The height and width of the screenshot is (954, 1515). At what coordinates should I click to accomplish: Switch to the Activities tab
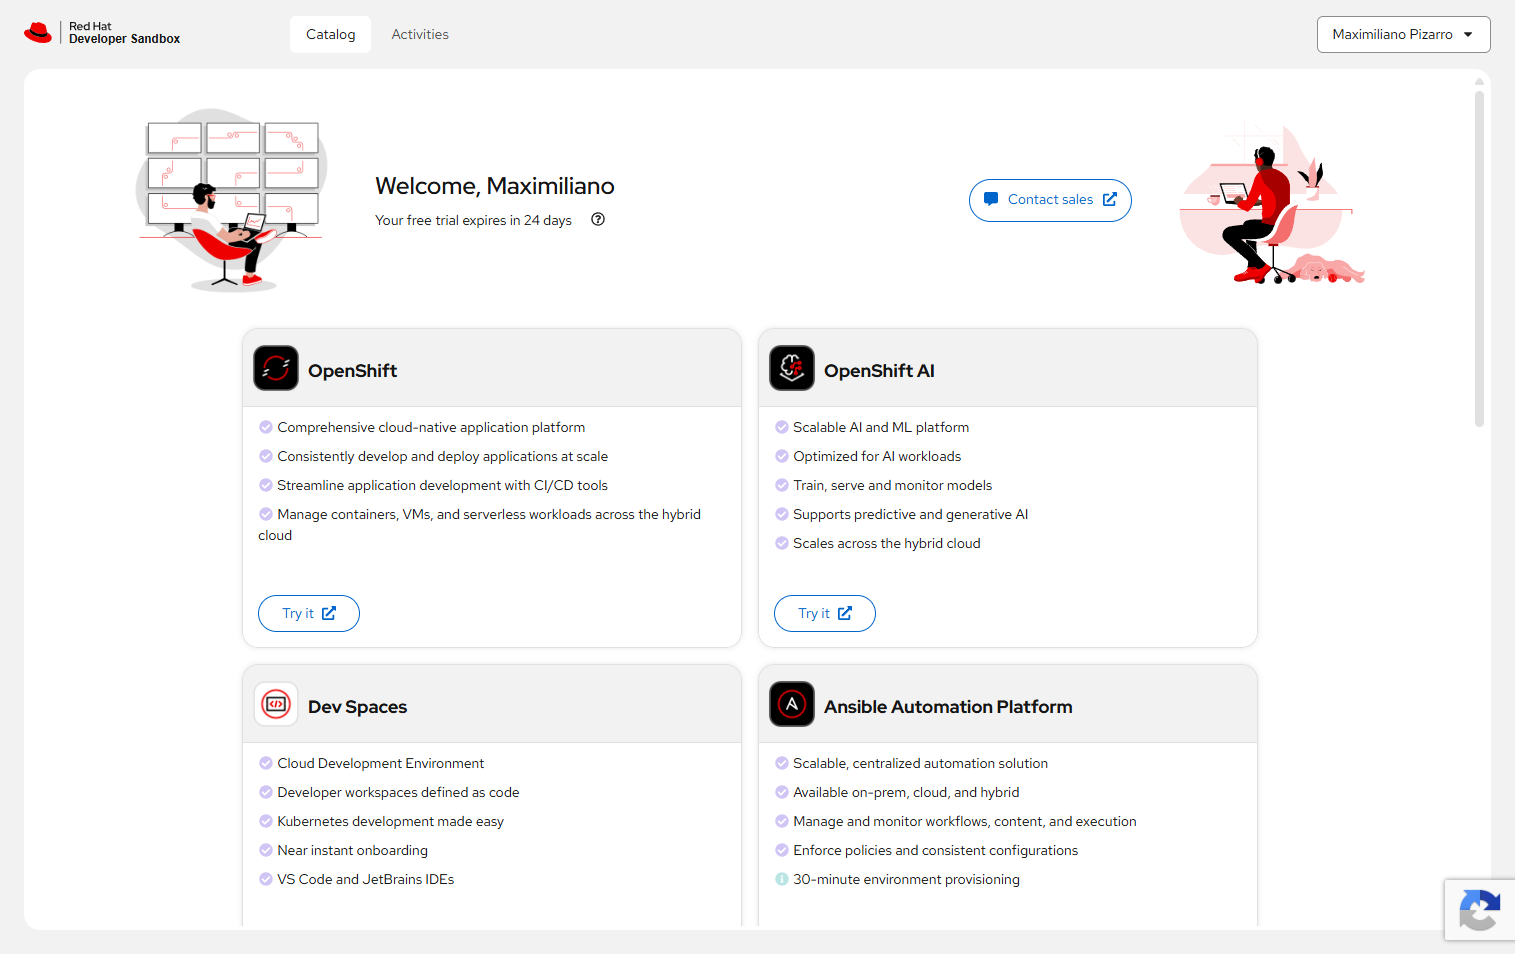420,34
